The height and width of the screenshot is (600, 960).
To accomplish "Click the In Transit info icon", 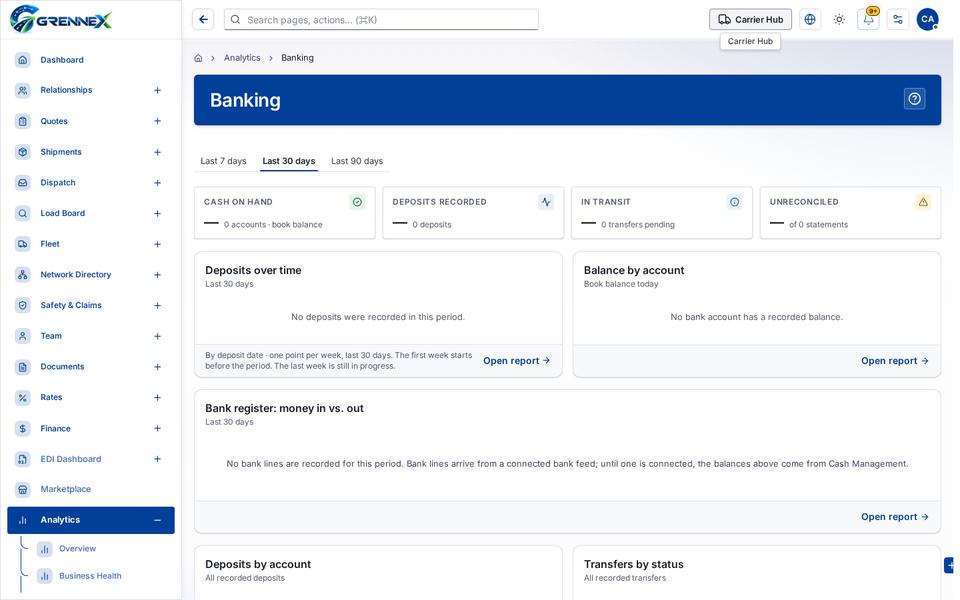I will 734,202.
